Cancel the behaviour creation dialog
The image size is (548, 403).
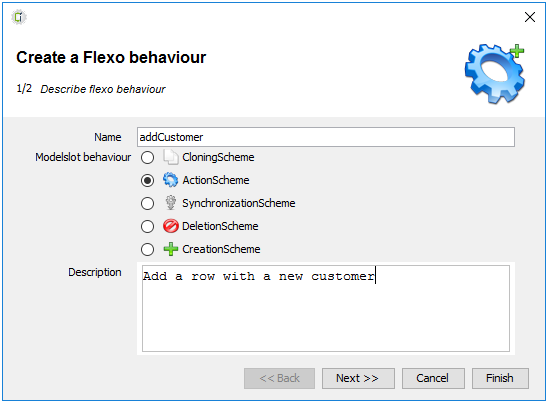click(x=433, y=378)
